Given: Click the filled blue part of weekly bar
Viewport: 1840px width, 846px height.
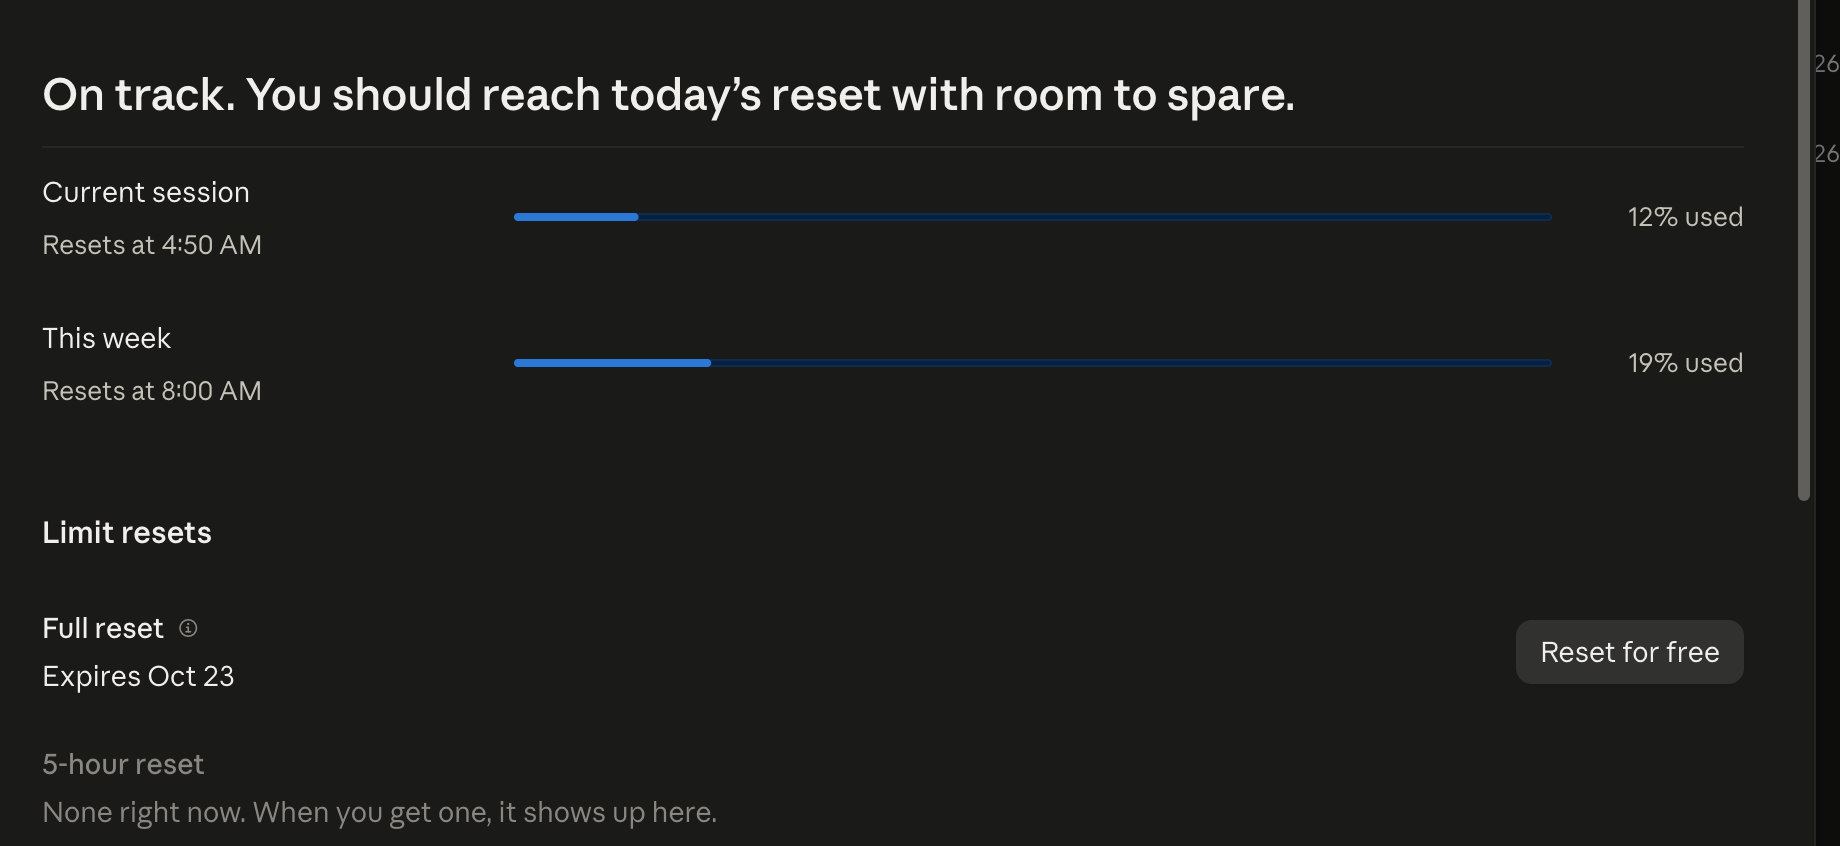Looking at the screenshot, I should point(612,363).
